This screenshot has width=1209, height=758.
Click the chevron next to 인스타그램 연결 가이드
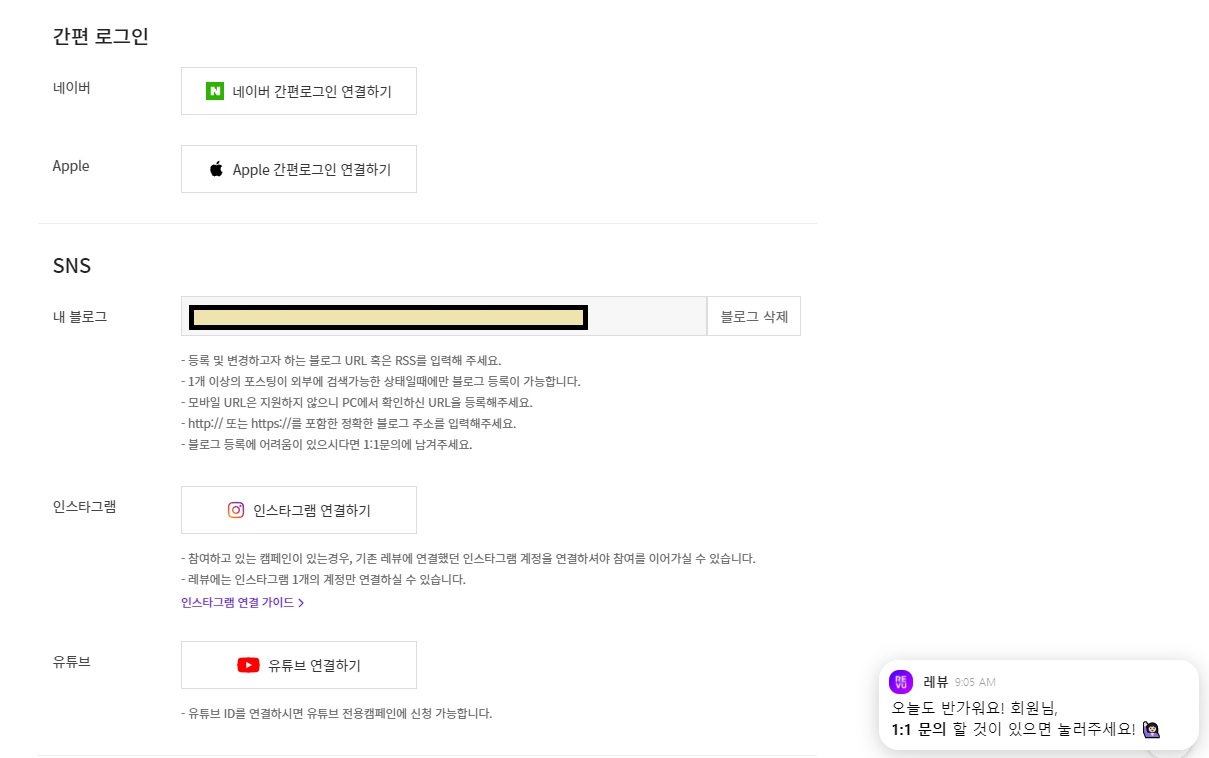(303, 602)
